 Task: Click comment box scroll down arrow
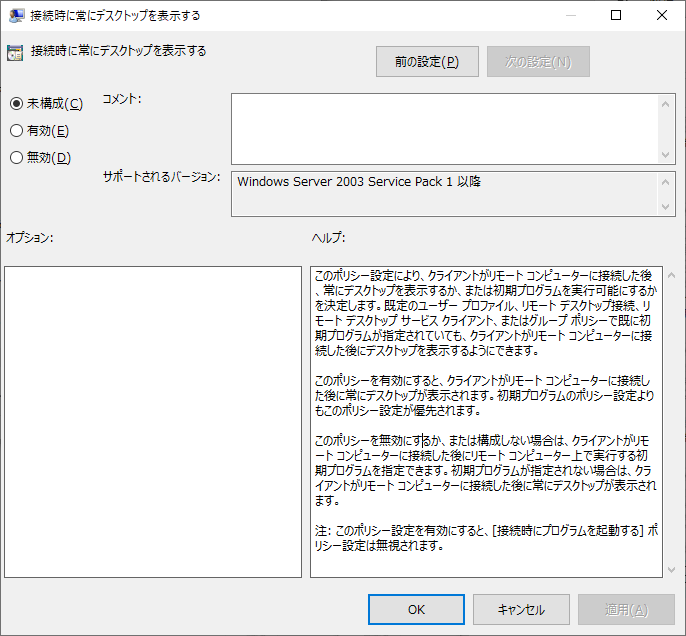(665, 155)
